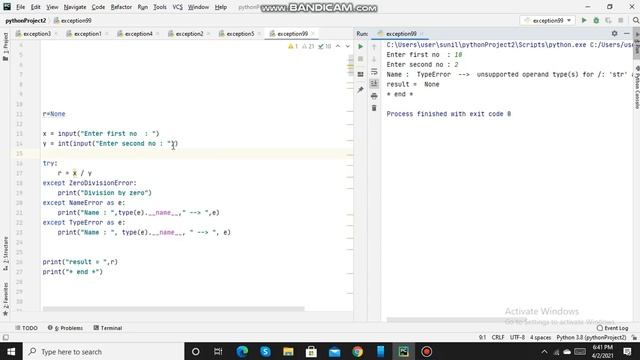Image resolution: width=640 pixels, height=360 pixels.
Task: Open Microsoft Edge from taskbar
Action: pyautogui.click(x=242, y=351)
